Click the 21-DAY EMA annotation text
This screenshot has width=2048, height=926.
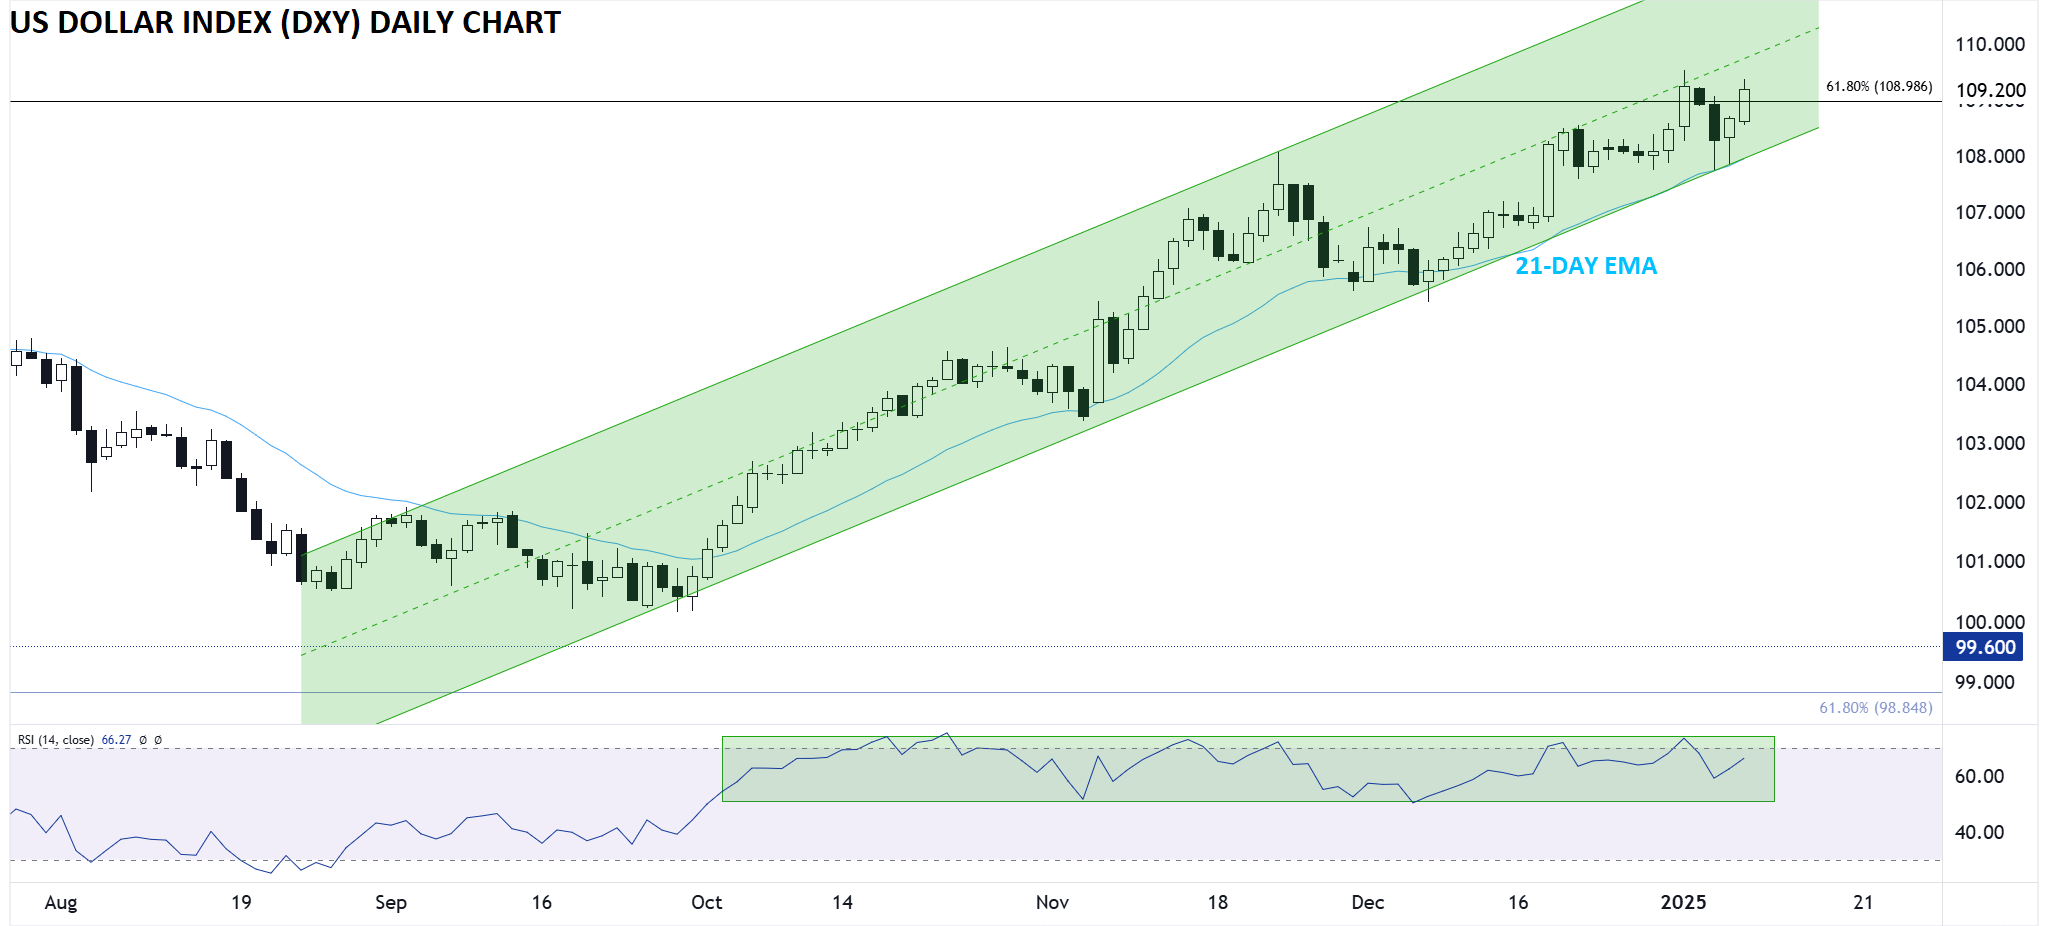[1586, 266]
